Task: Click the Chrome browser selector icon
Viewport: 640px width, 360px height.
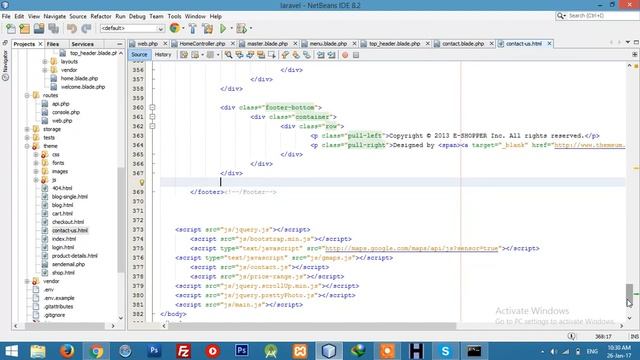Action: tap(174, 28)
